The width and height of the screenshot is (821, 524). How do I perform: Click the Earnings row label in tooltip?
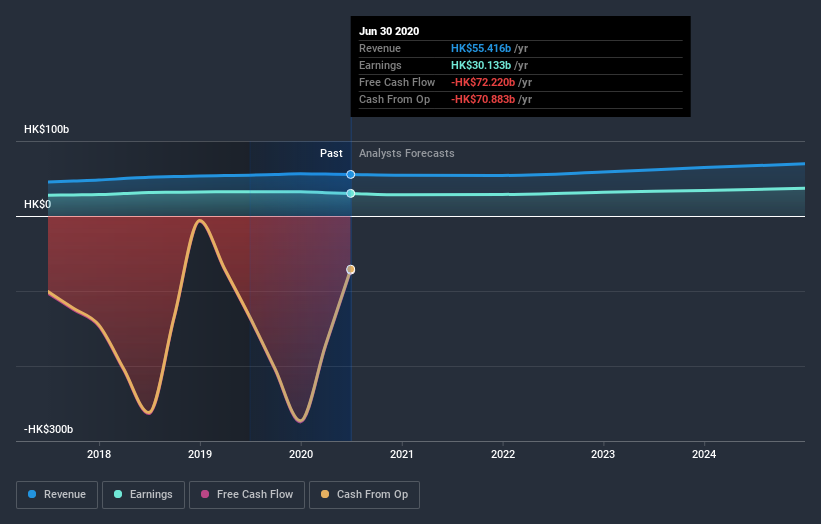380,65
